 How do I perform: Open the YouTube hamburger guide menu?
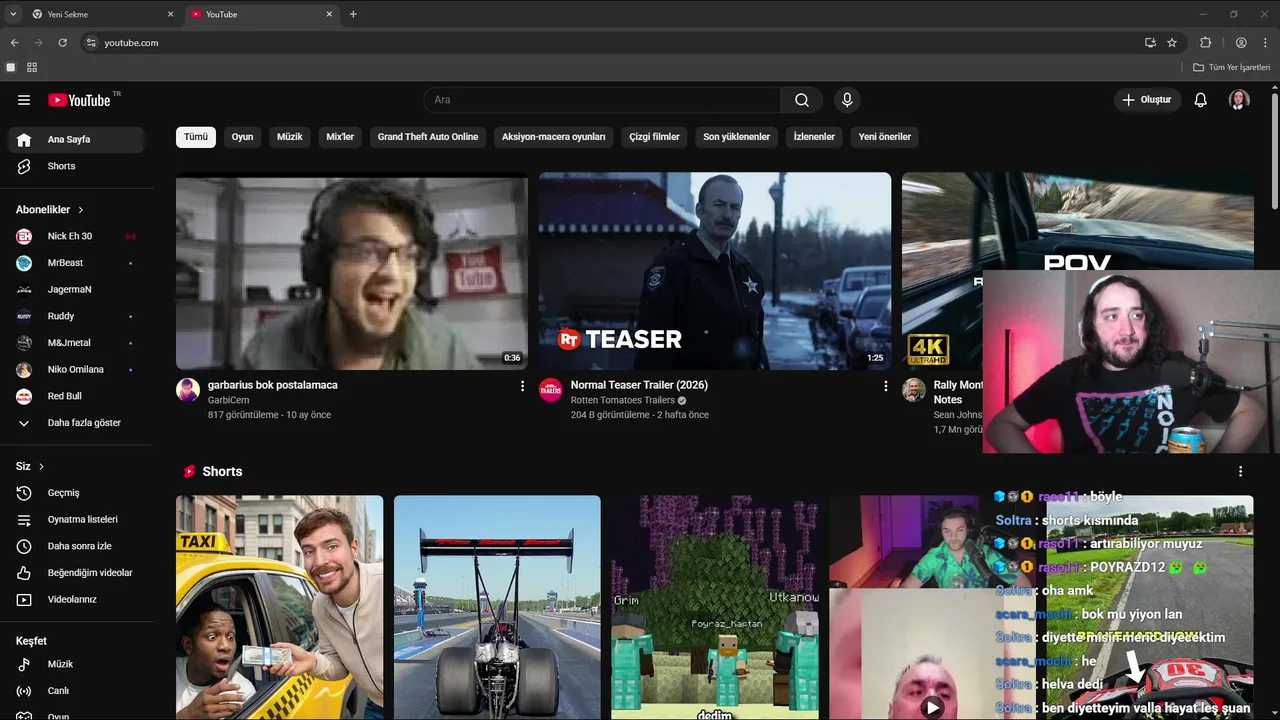coord(24,100)
